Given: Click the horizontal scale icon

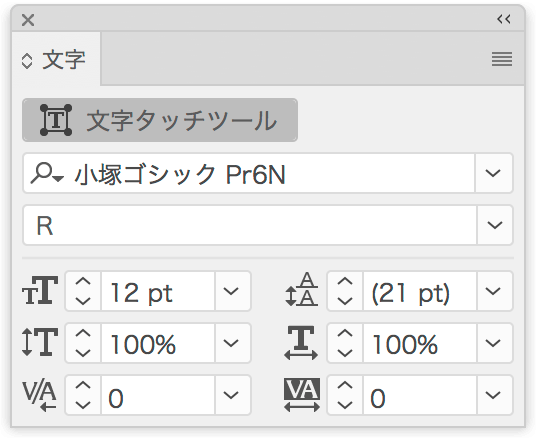Looking at the screenshot, I should pyautogui.click(x=301, y=343).
